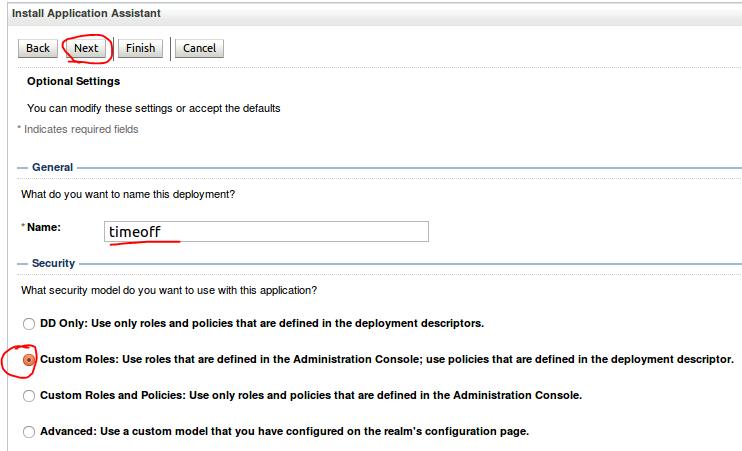
Task: Click the General section header
Action: pos(53,168)
